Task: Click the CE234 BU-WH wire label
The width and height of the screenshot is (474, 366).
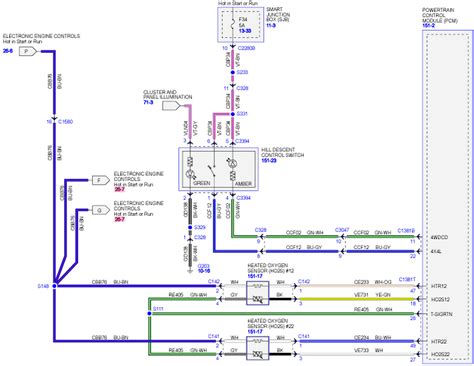Action: click(x=373, y=338)
